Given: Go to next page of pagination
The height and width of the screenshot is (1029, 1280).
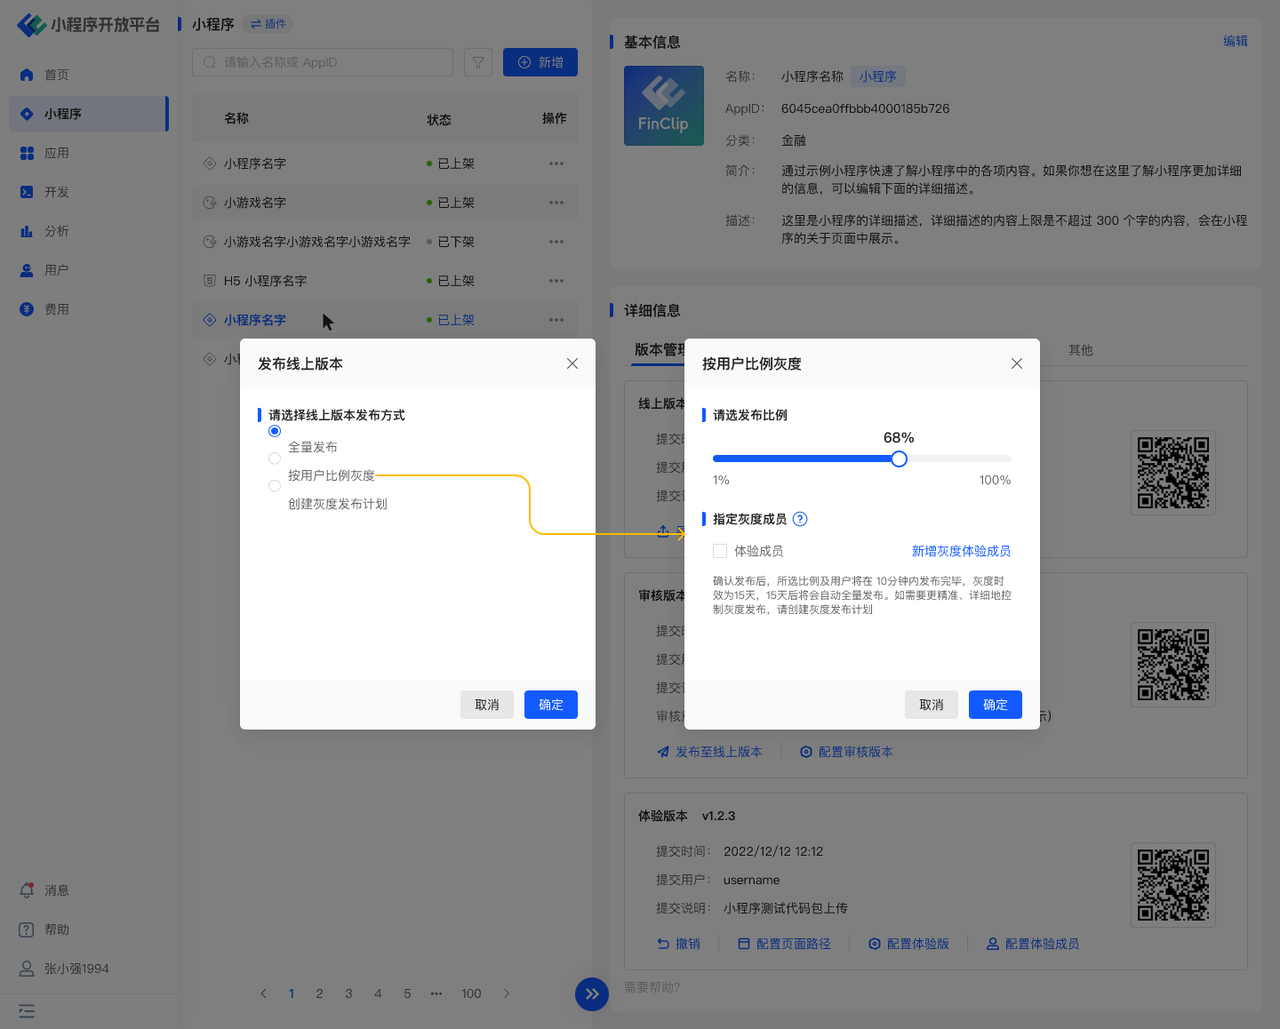Looking at the screenshot, I should click(x=507, y=994).
